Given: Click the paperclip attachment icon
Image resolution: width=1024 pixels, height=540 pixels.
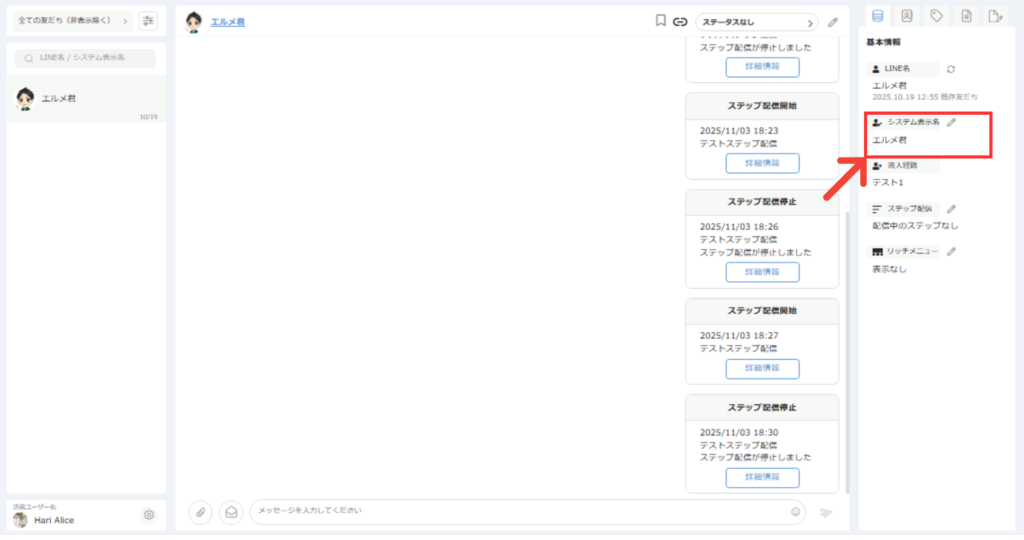Looking at the screenshot, I should pos(201,512).
